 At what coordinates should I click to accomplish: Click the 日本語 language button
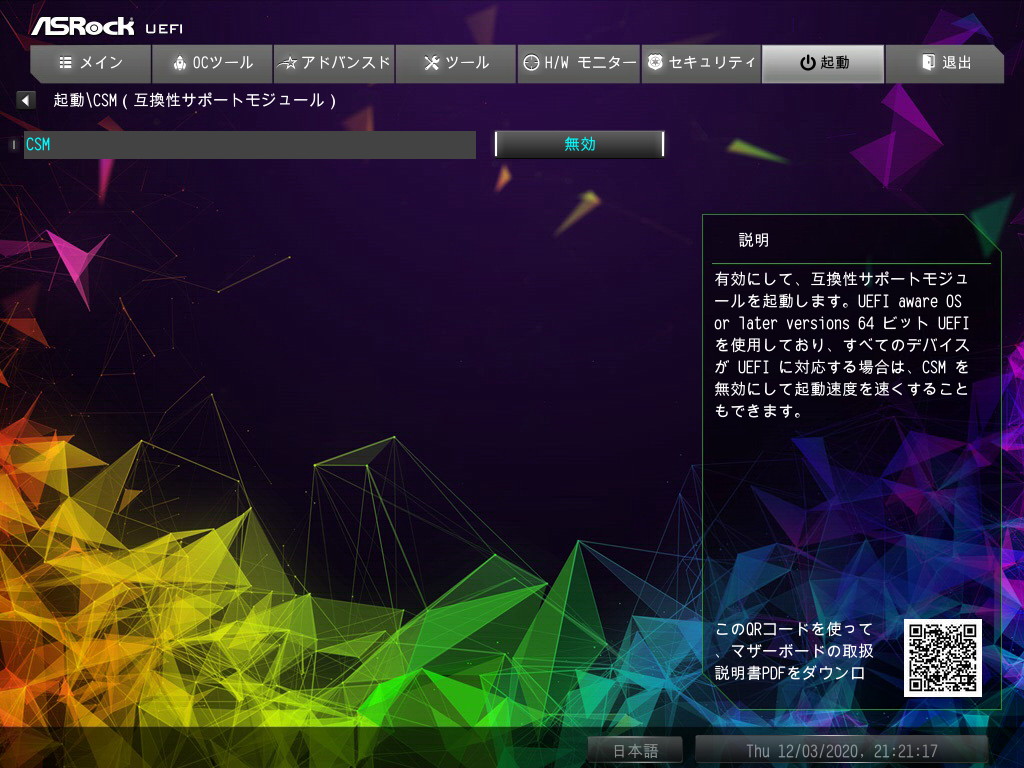pyautogui.click(x=635, y=750)
